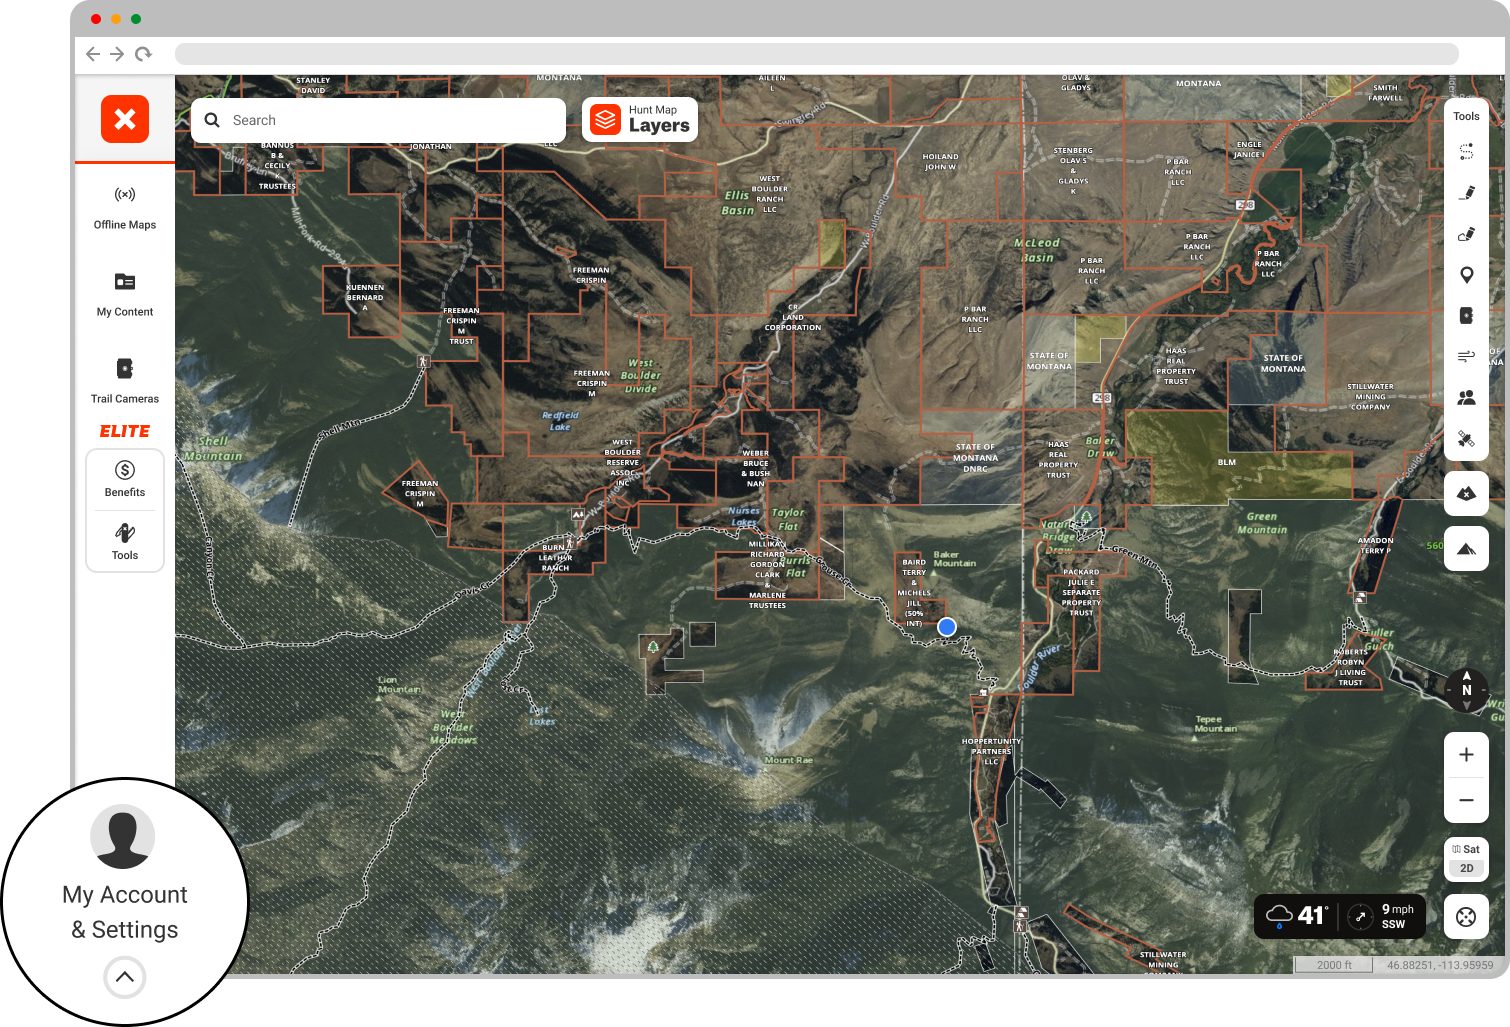Select the line drawing tool

coord(1466,193)
